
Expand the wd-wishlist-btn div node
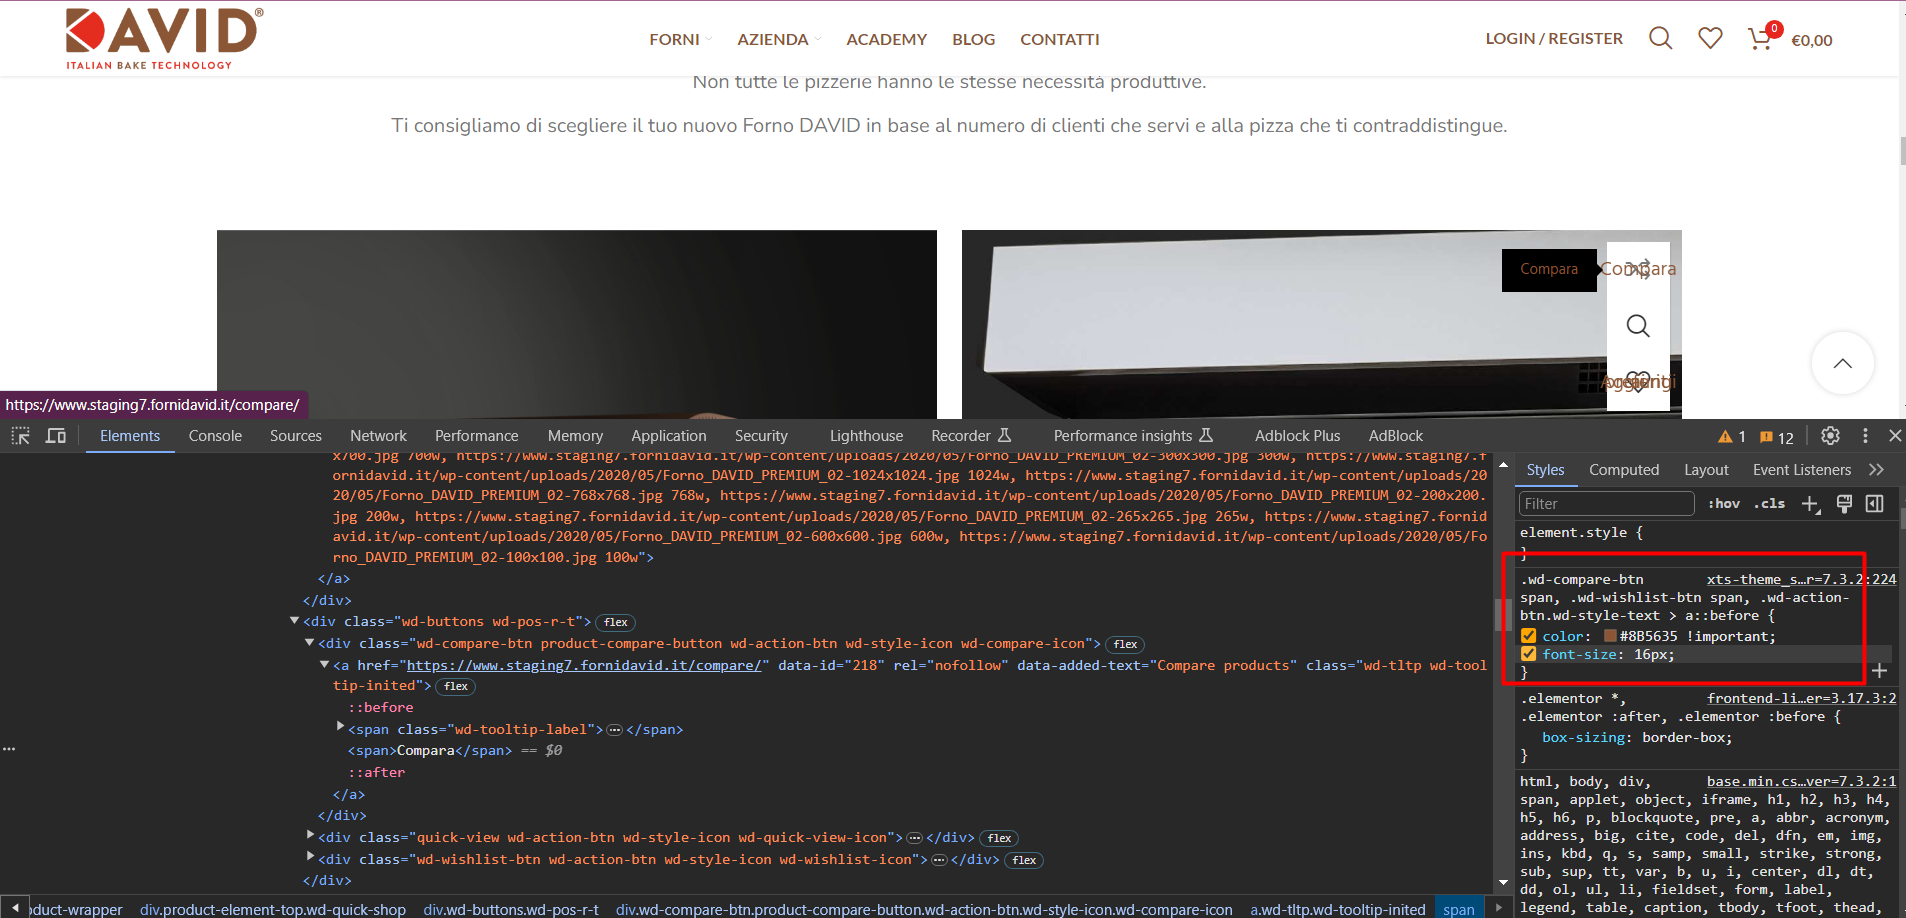(x=310, y=857)
